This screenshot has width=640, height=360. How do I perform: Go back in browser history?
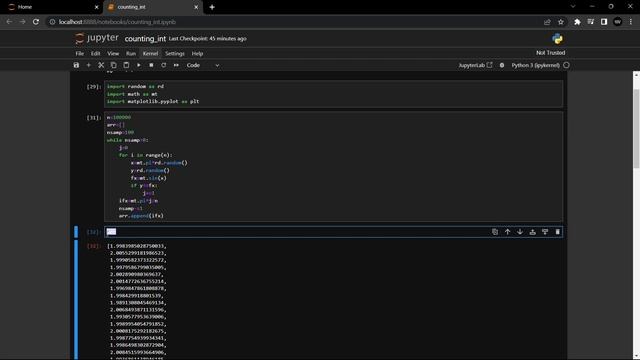(x=9, y=22)
